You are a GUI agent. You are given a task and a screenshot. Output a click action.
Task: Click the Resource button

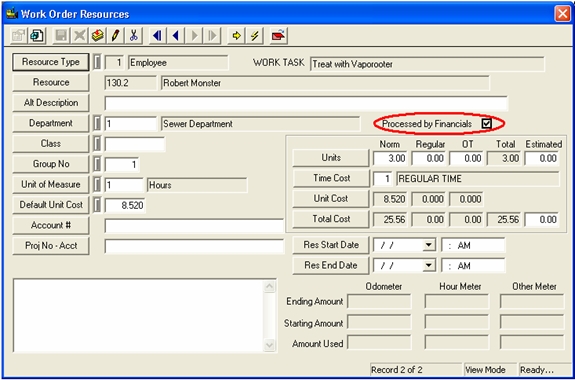51,83
